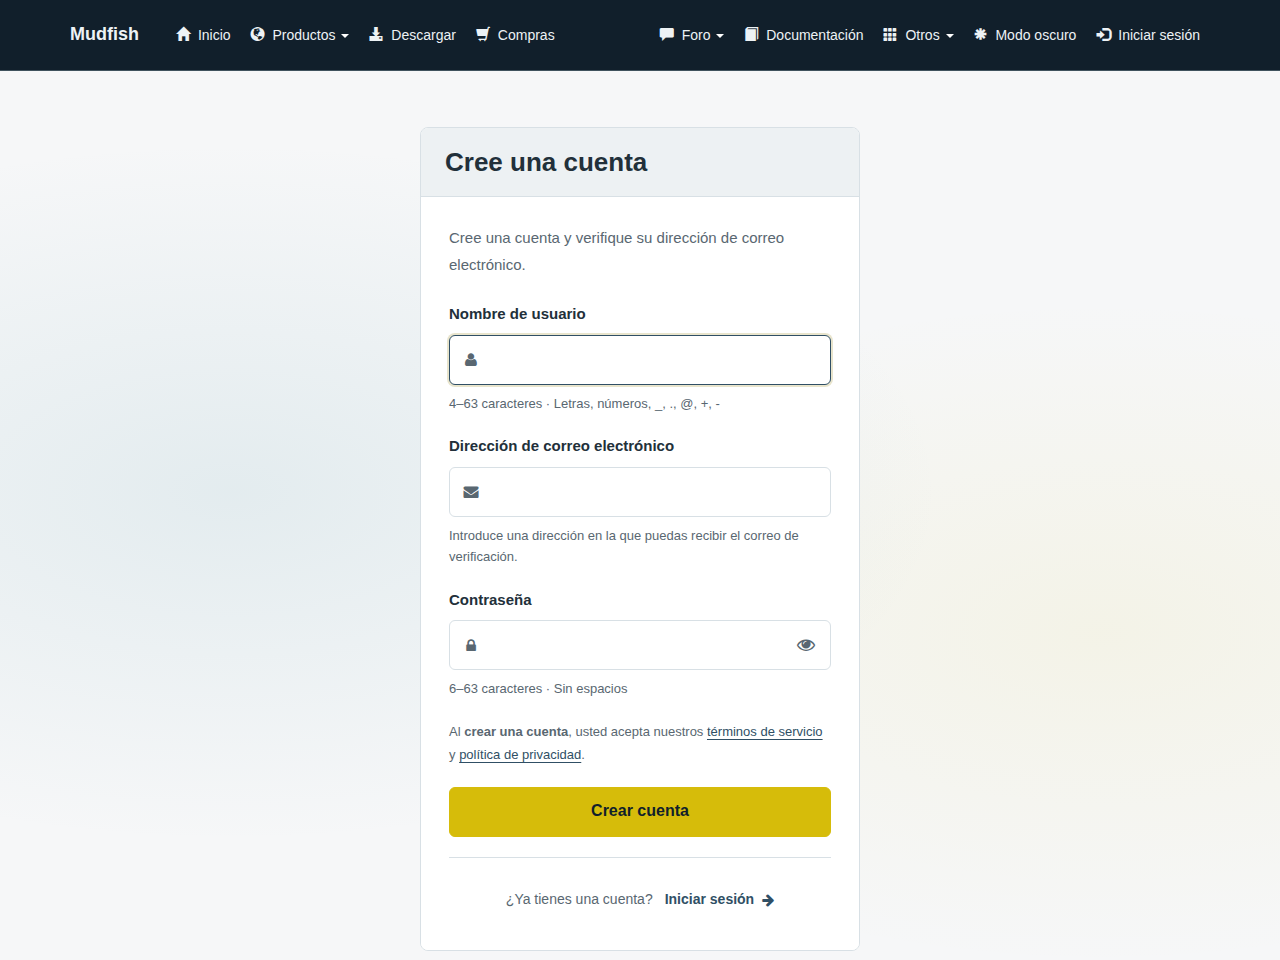Click Iniciar sesión text in the top navbar
Screen dimensions: 1280x960
[x=1159, y=35]
